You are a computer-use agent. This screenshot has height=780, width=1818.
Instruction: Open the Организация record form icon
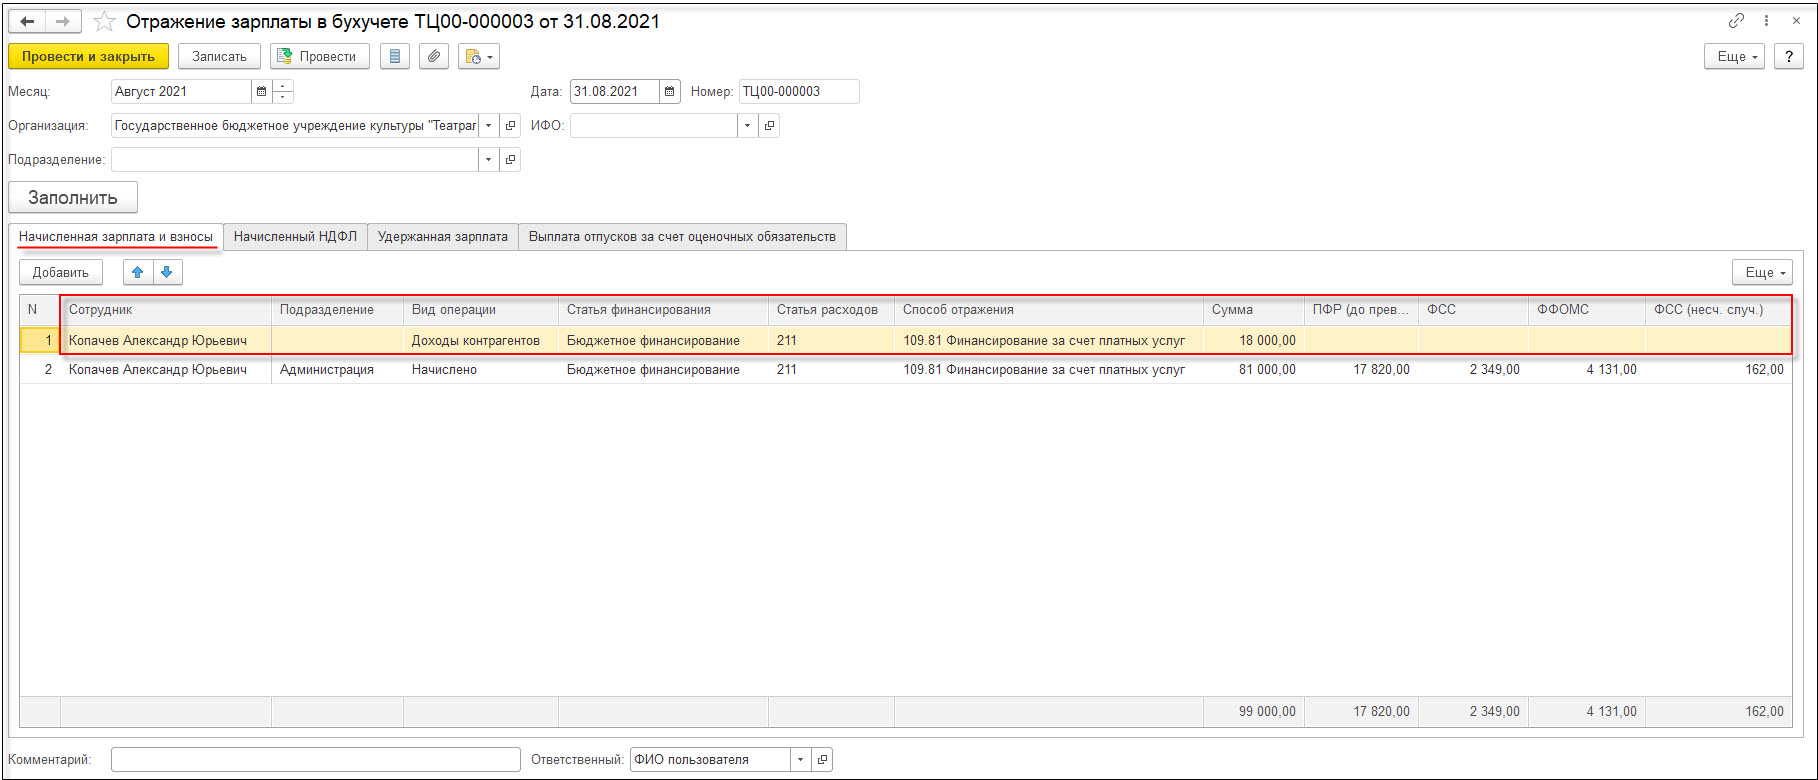point(510,125)
